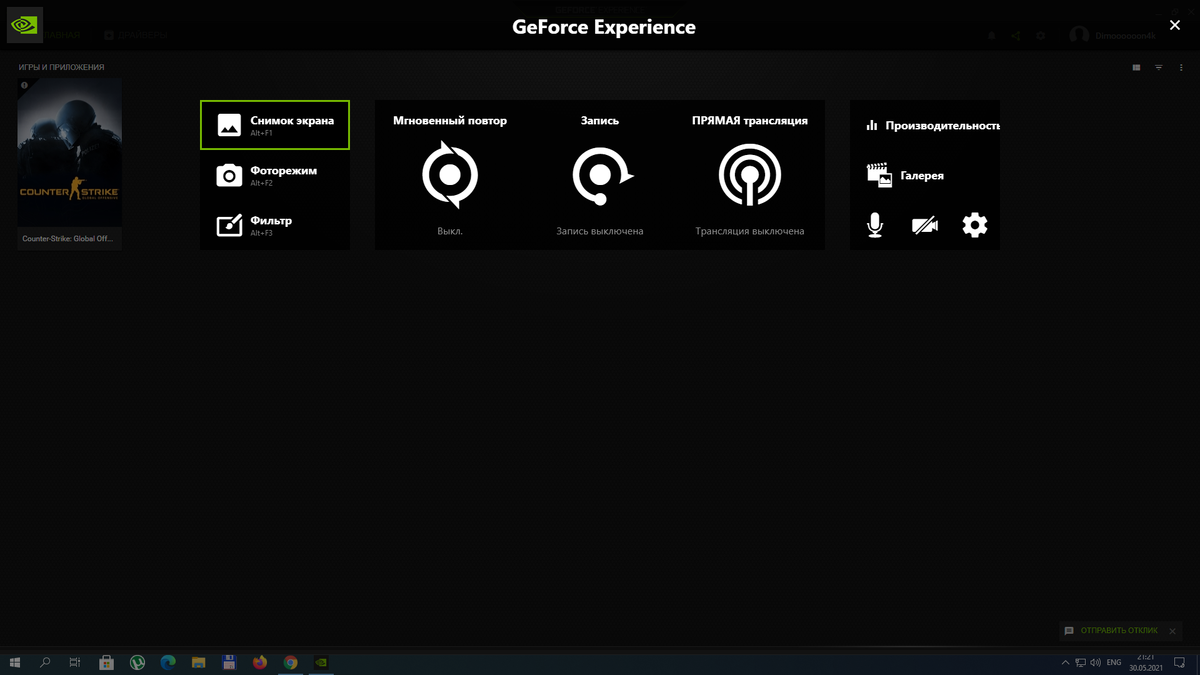Click the Выкл. status text

450,231
